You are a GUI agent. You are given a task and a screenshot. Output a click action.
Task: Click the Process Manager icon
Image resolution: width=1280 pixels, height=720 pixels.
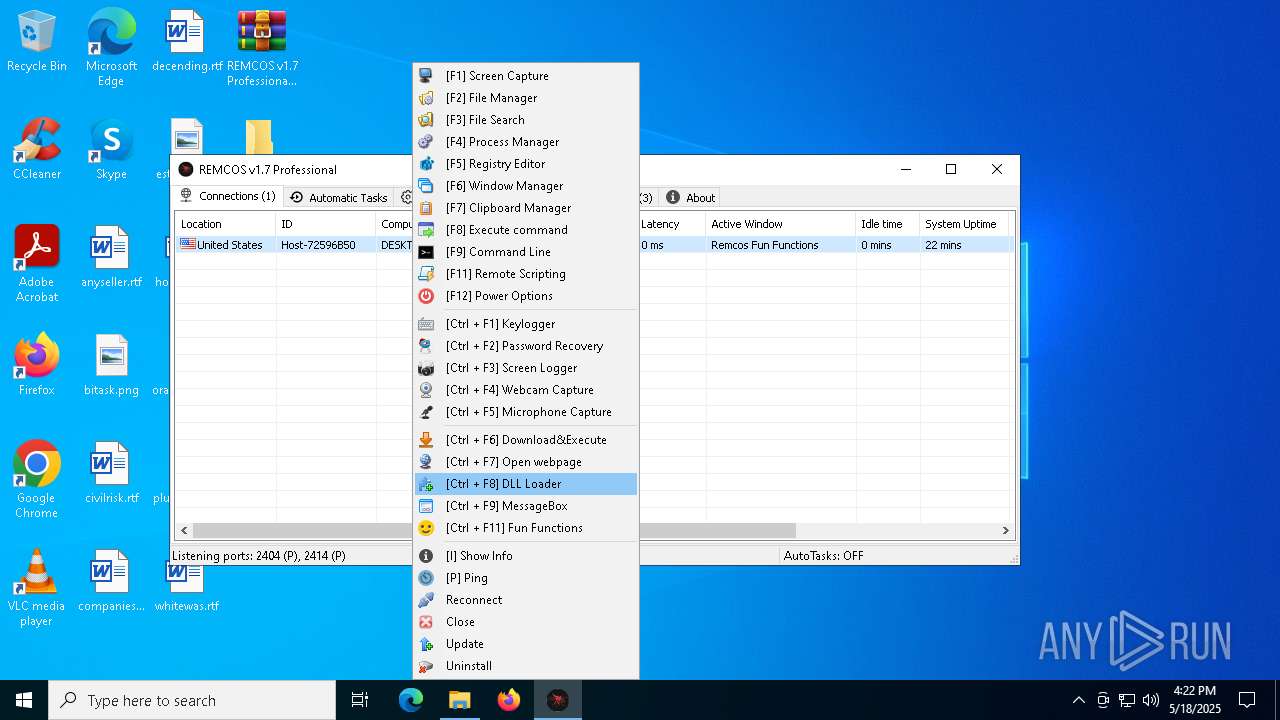pos(426,142)
